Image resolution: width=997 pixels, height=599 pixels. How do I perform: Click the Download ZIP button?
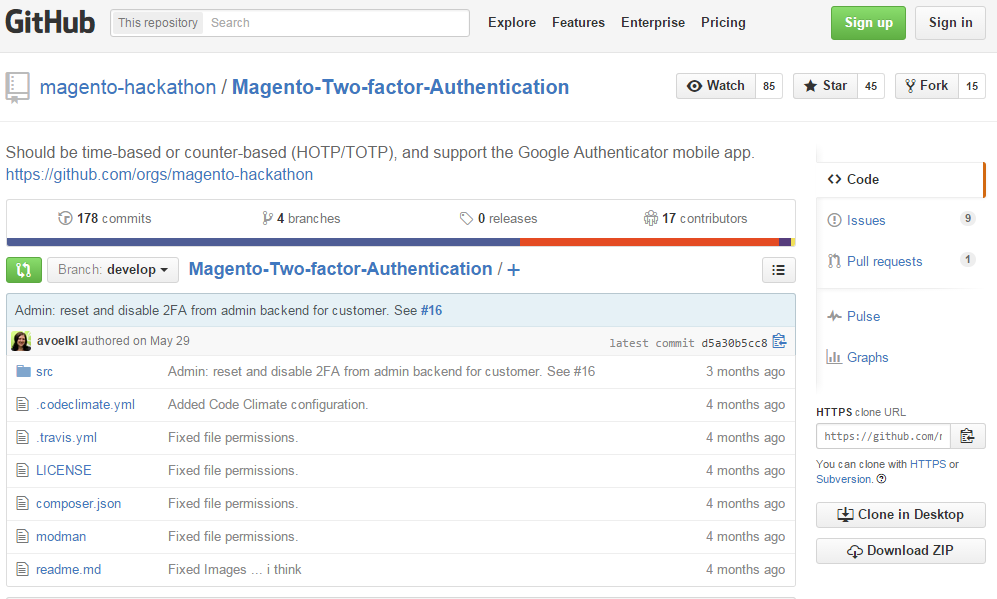point(900,551)
